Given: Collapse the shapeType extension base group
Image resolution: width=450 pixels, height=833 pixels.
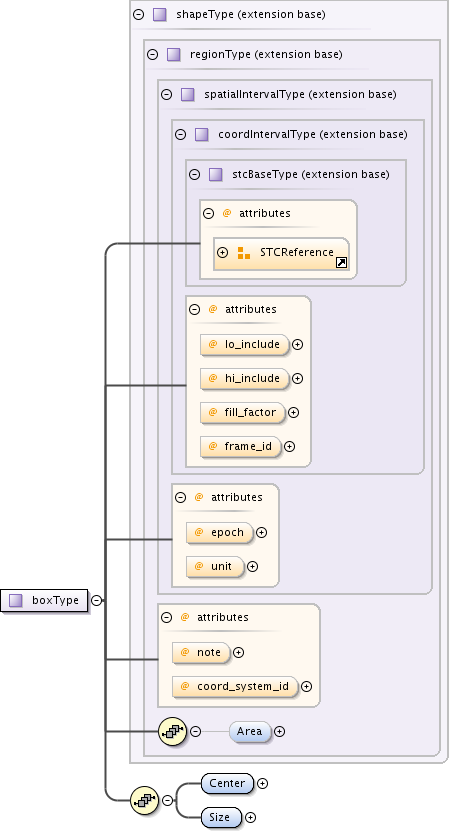Looking at the screenshot, I should point(139,14).
